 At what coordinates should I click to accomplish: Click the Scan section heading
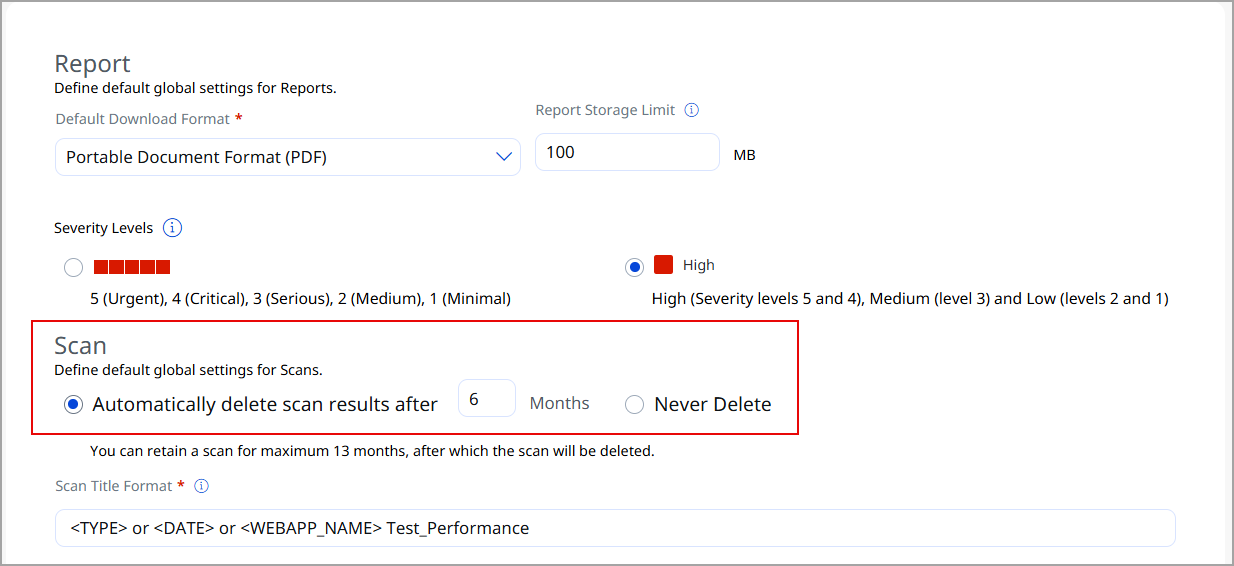(x=80, y=346)
